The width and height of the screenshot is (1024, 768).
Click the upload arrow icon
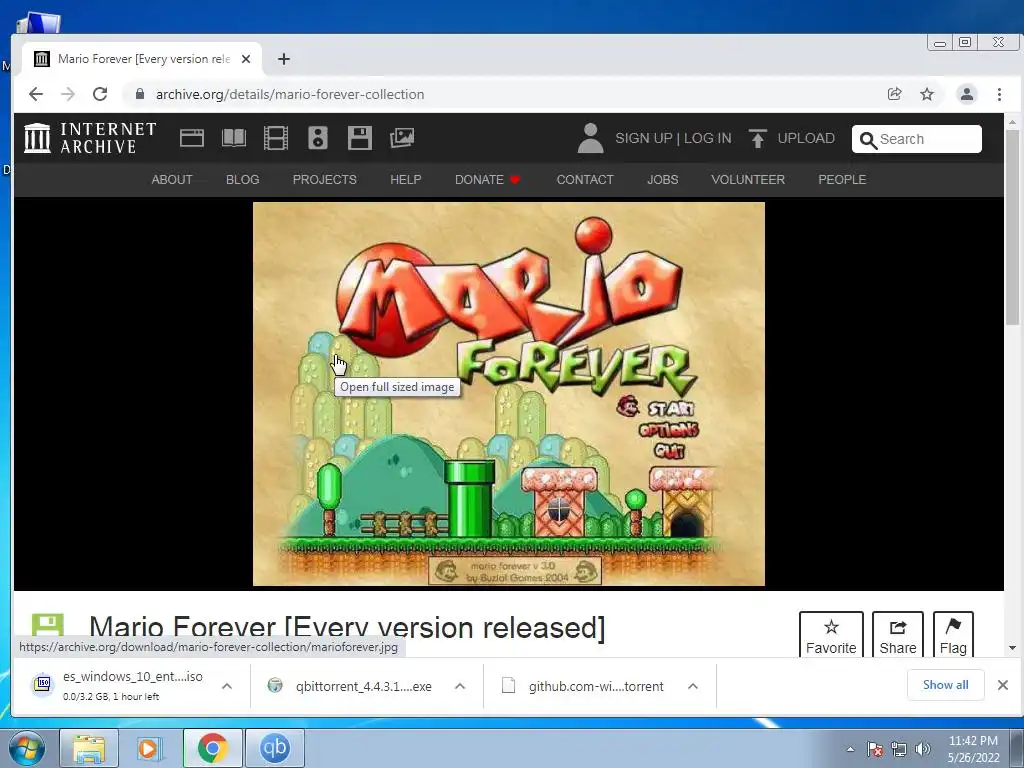coord(758,138)
